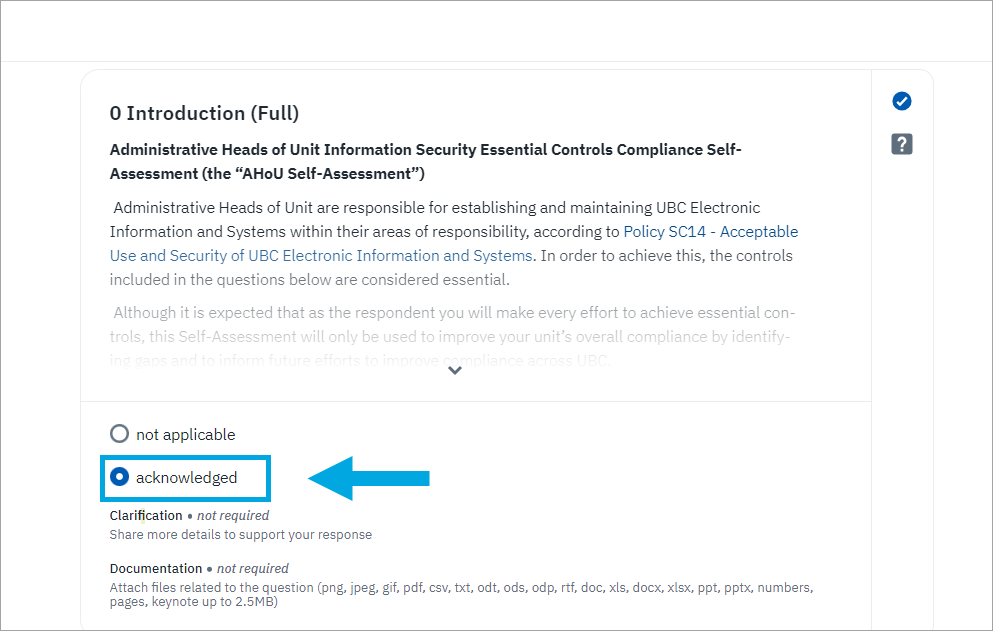Click the faded "Although it is expected" paragraph
Image resolution: width=993 pixels, height=631 pixels.
tap(450, 336)
